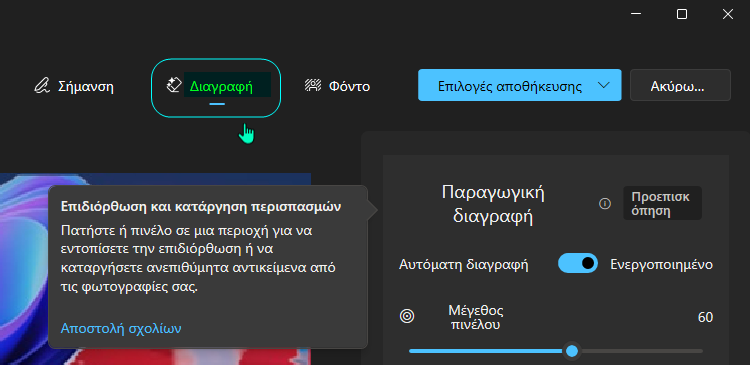The image size is (750, 365).
Task: Click the Ενεργοποιημένο toggle status label
Action: point(662,265)
